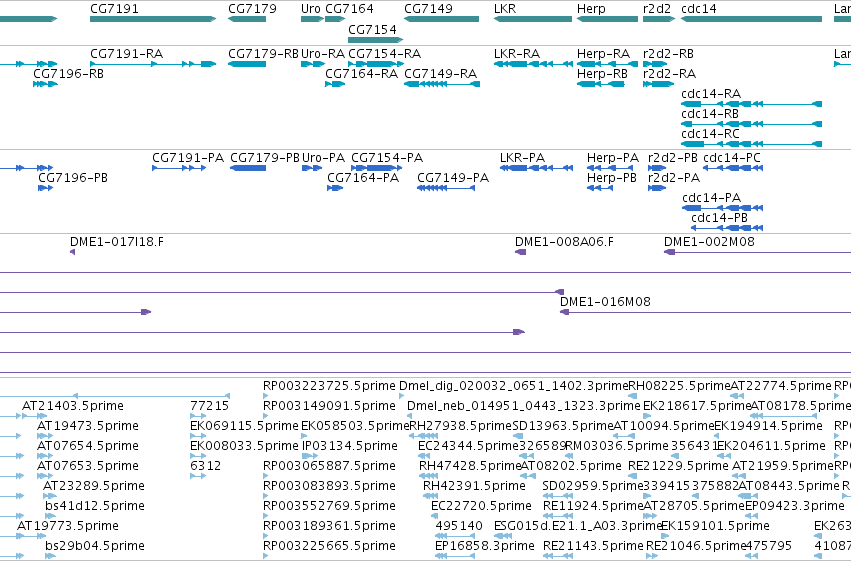
Task: Select the cdc14-RA transcript label
Action: point(711,94)
